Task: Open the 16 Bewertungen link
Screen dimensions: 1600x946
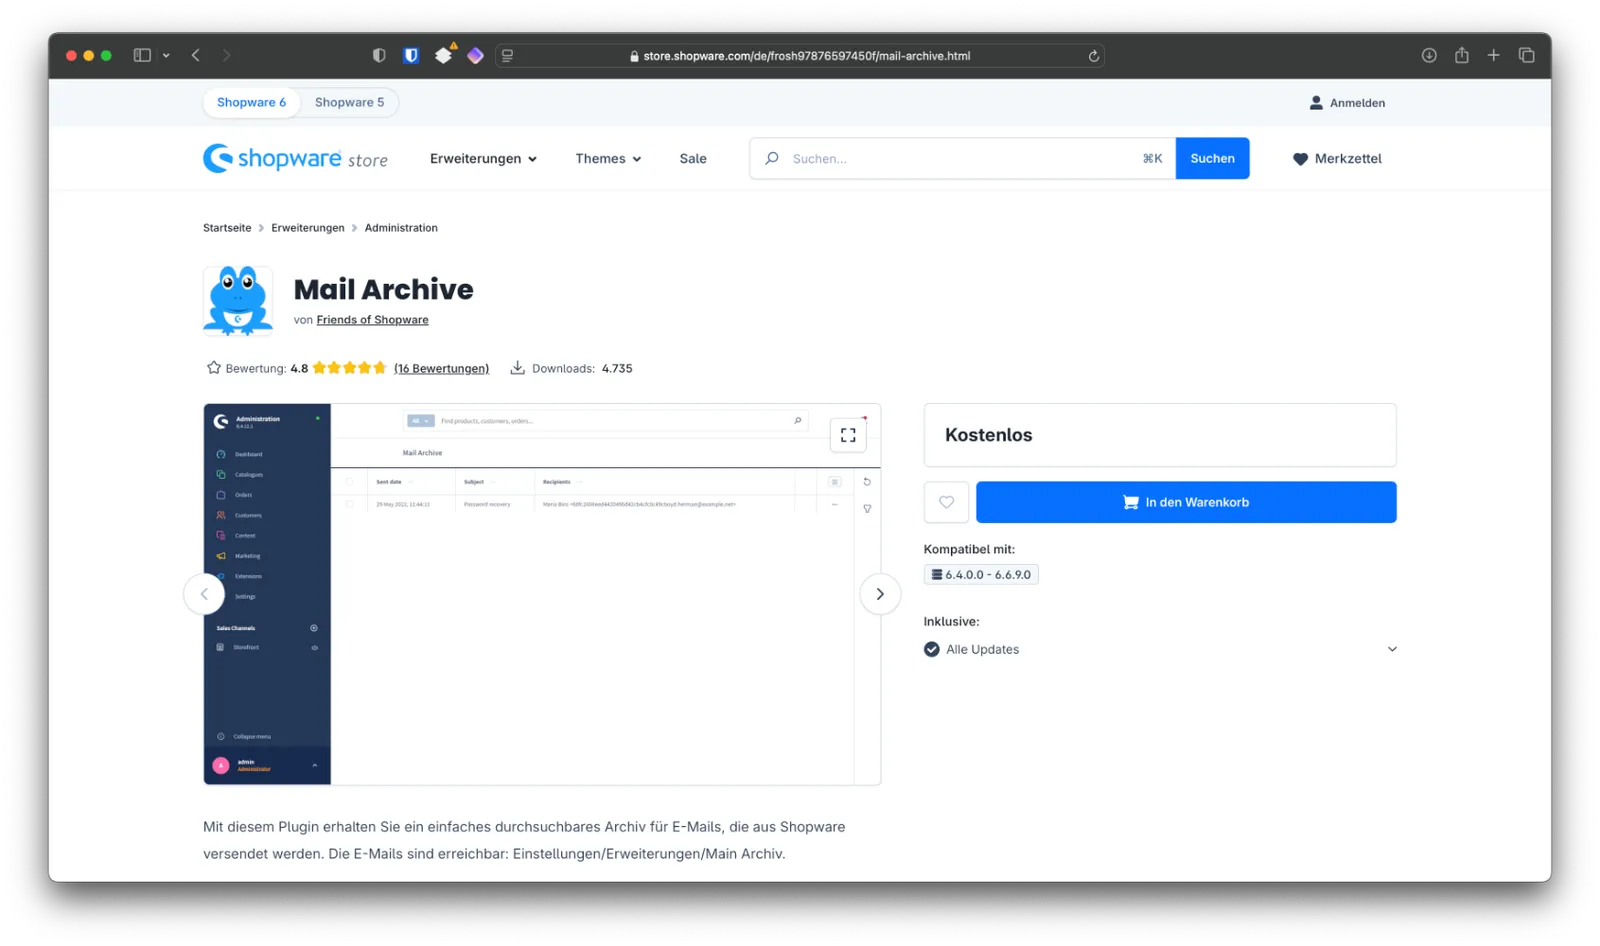Action: [441, 368]
